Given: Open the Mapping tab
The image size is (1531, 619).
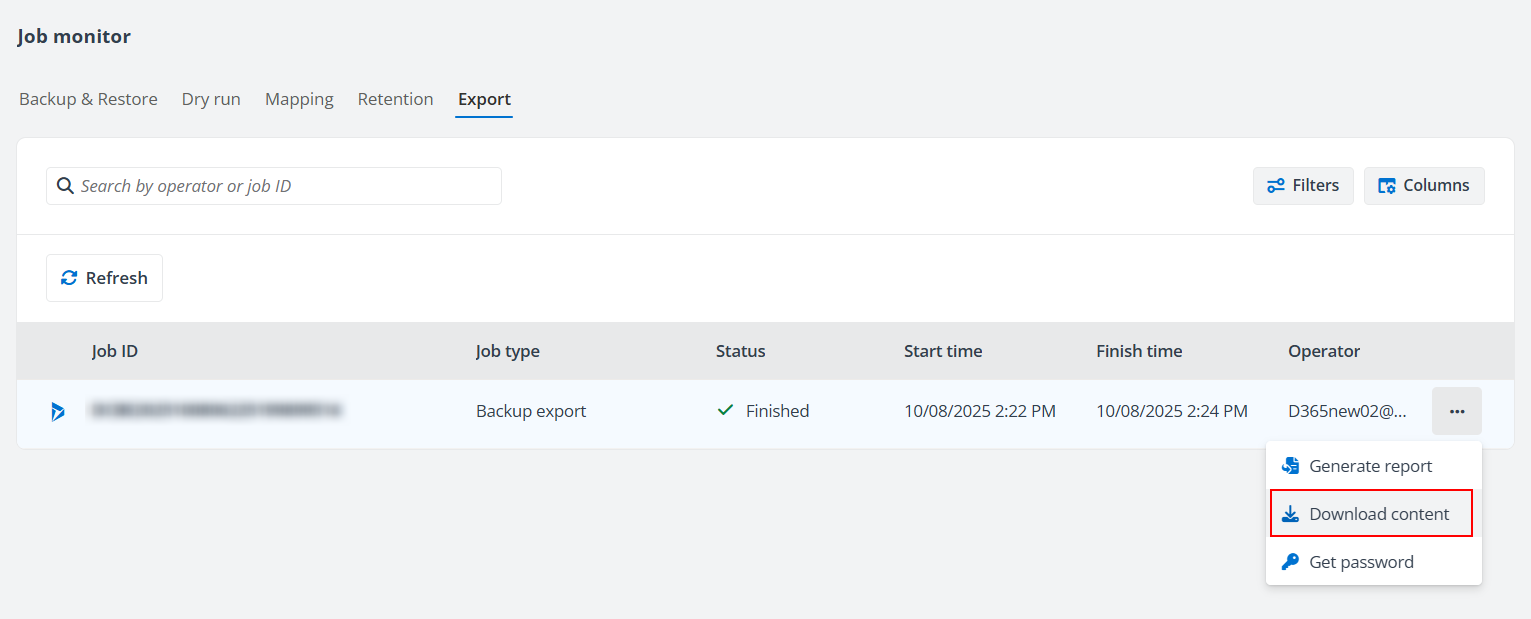Looking at the screenshot, I should tap(299, 99).
